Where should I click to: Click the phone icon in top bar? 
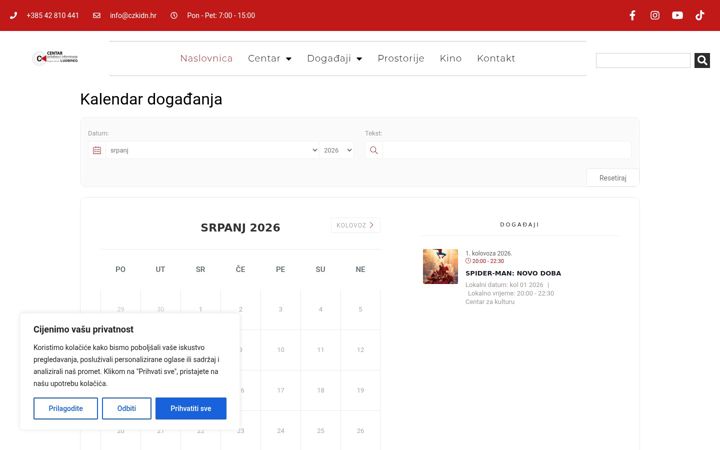point(13,16)
